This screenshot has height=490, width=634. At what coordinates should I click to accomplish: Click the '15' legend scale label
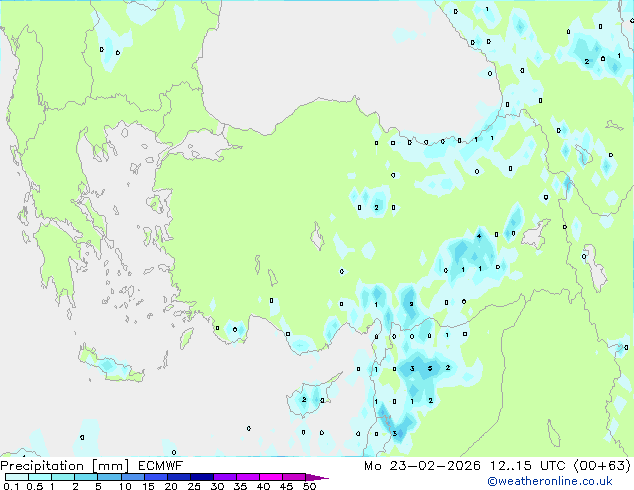tap(148, 486)
